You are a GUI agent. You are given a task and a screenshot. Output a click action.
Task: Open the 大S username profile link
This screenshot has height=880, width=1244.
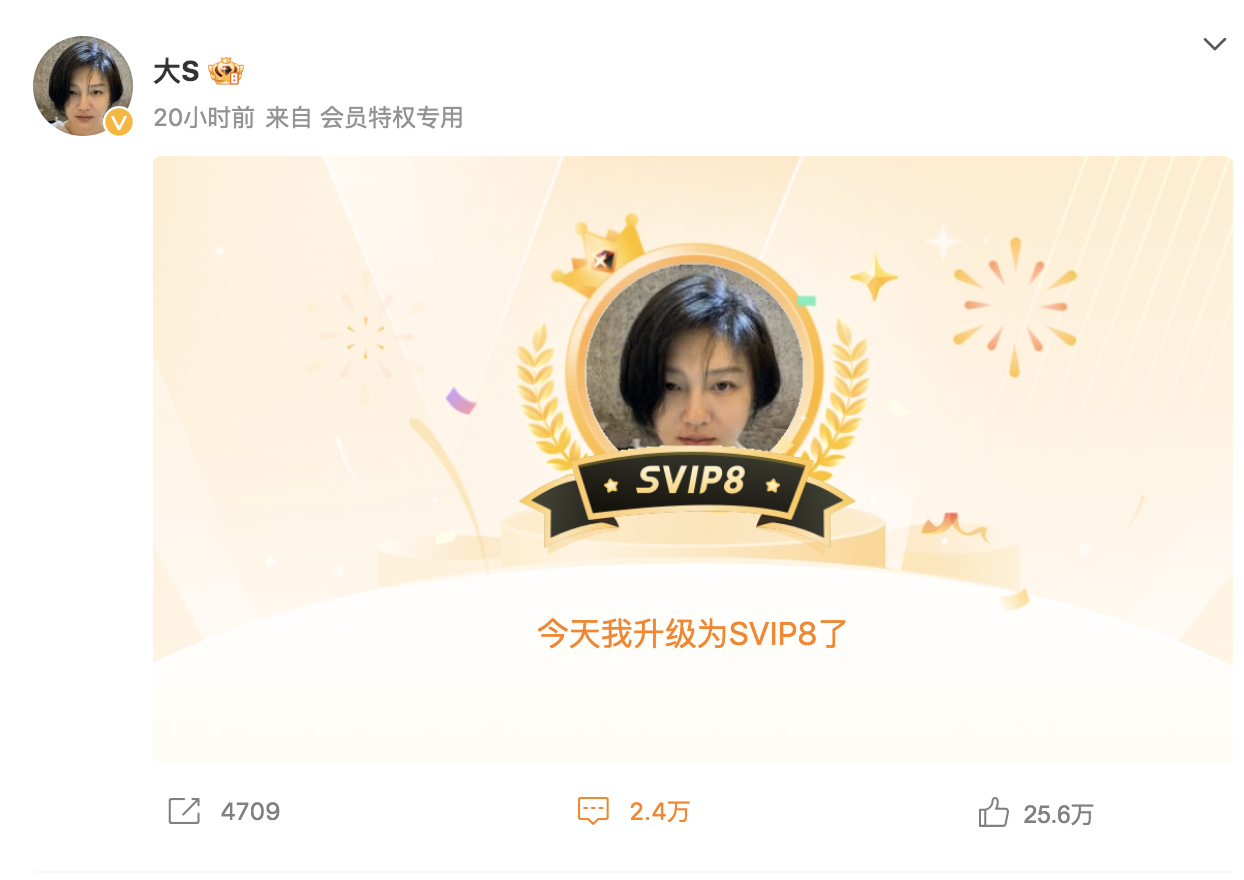[x=176, y=72]
